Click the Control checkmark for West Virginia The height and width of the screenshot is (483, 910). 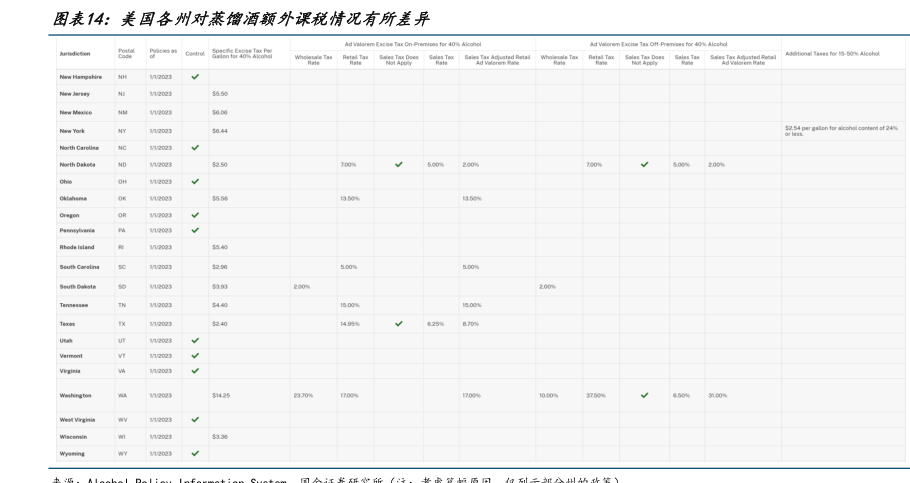[x=195, y=419]
